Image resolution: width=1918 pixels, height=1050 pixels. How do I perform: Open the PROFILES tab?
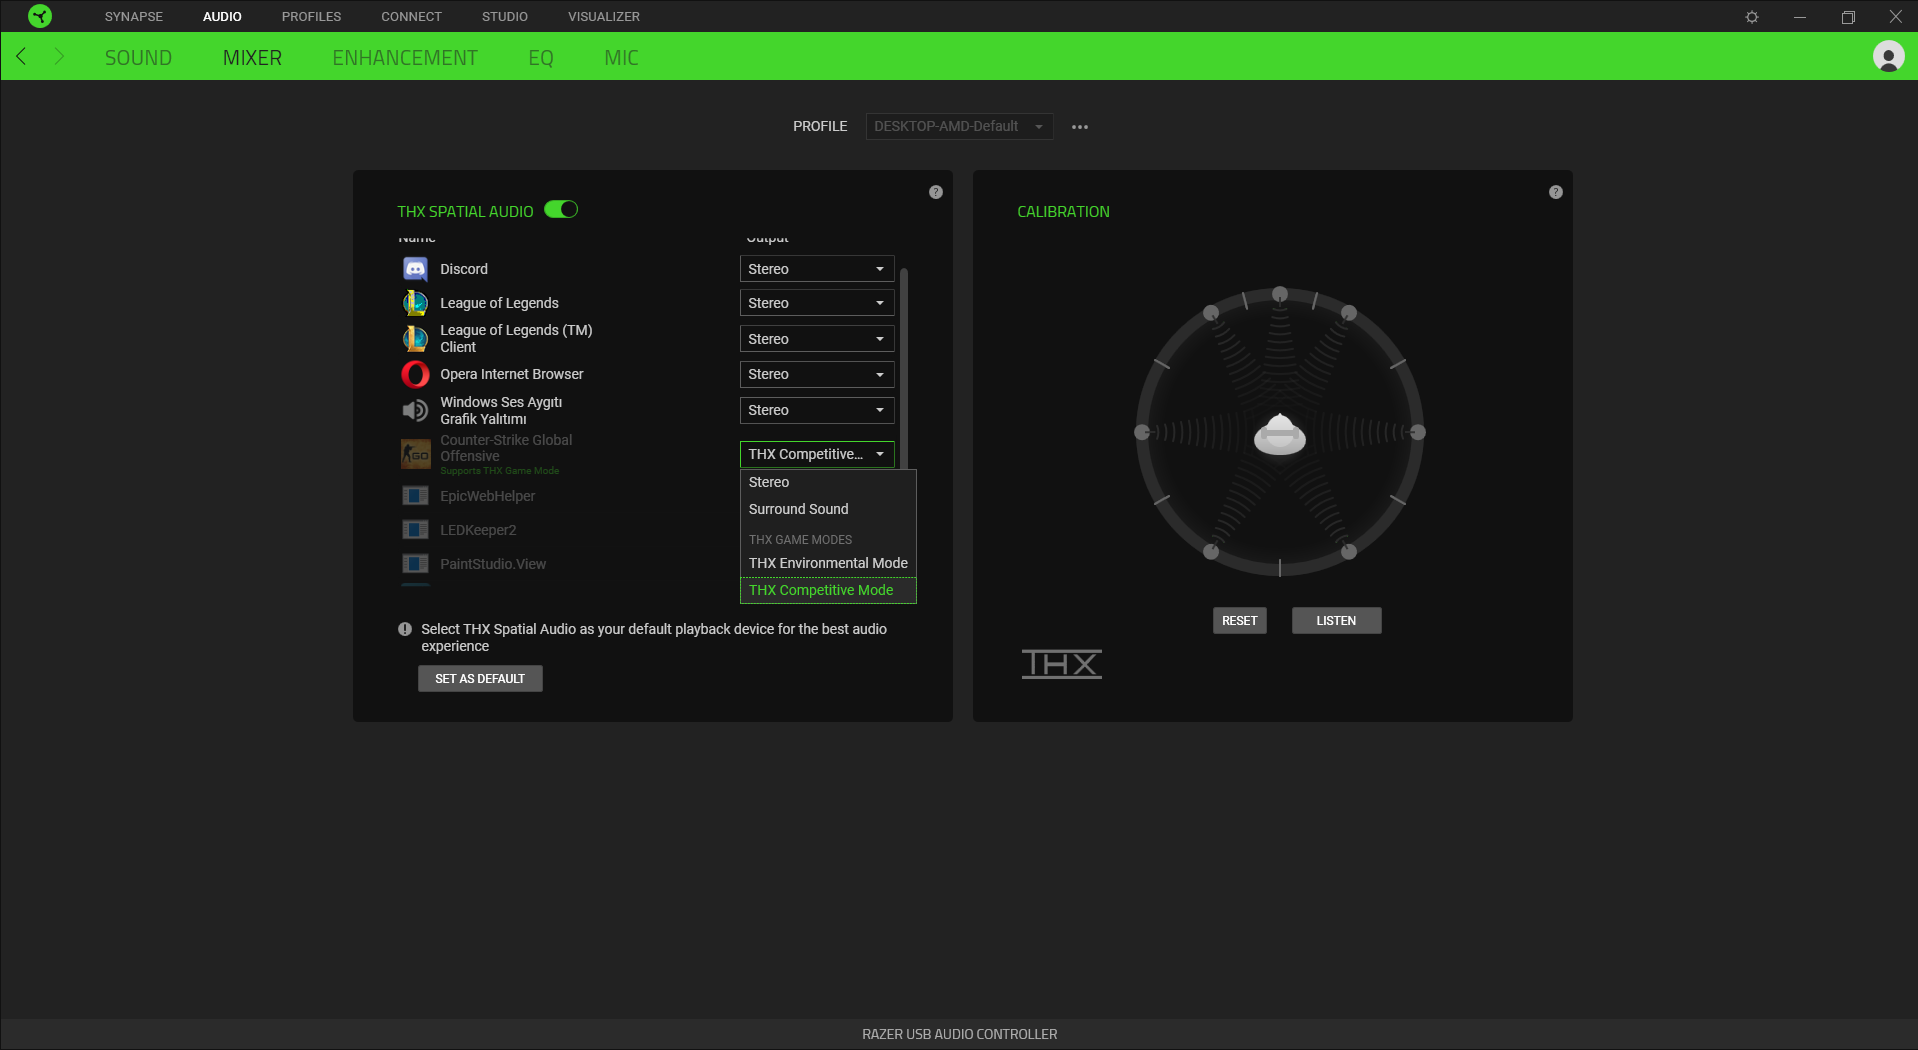click(311, 17)
